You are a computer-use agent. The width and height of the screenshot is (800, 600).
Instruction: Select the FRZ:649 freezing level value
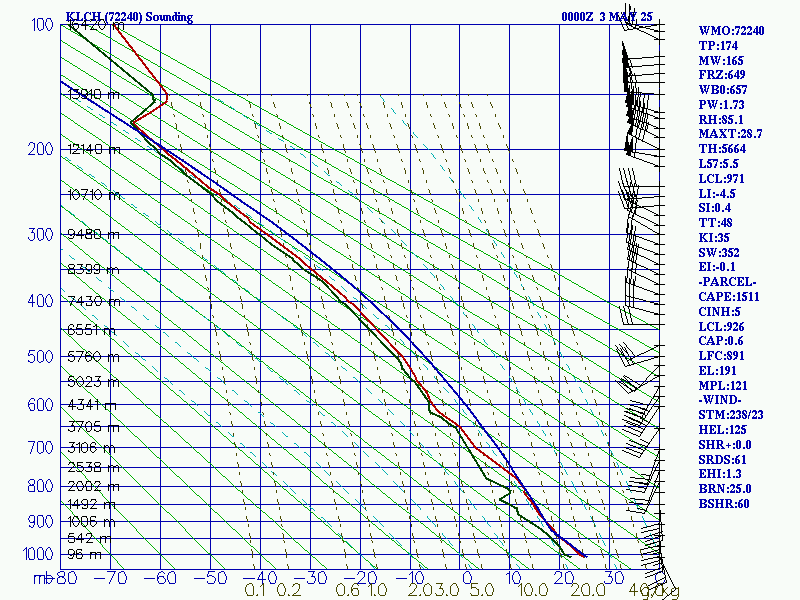click(722, 75)
